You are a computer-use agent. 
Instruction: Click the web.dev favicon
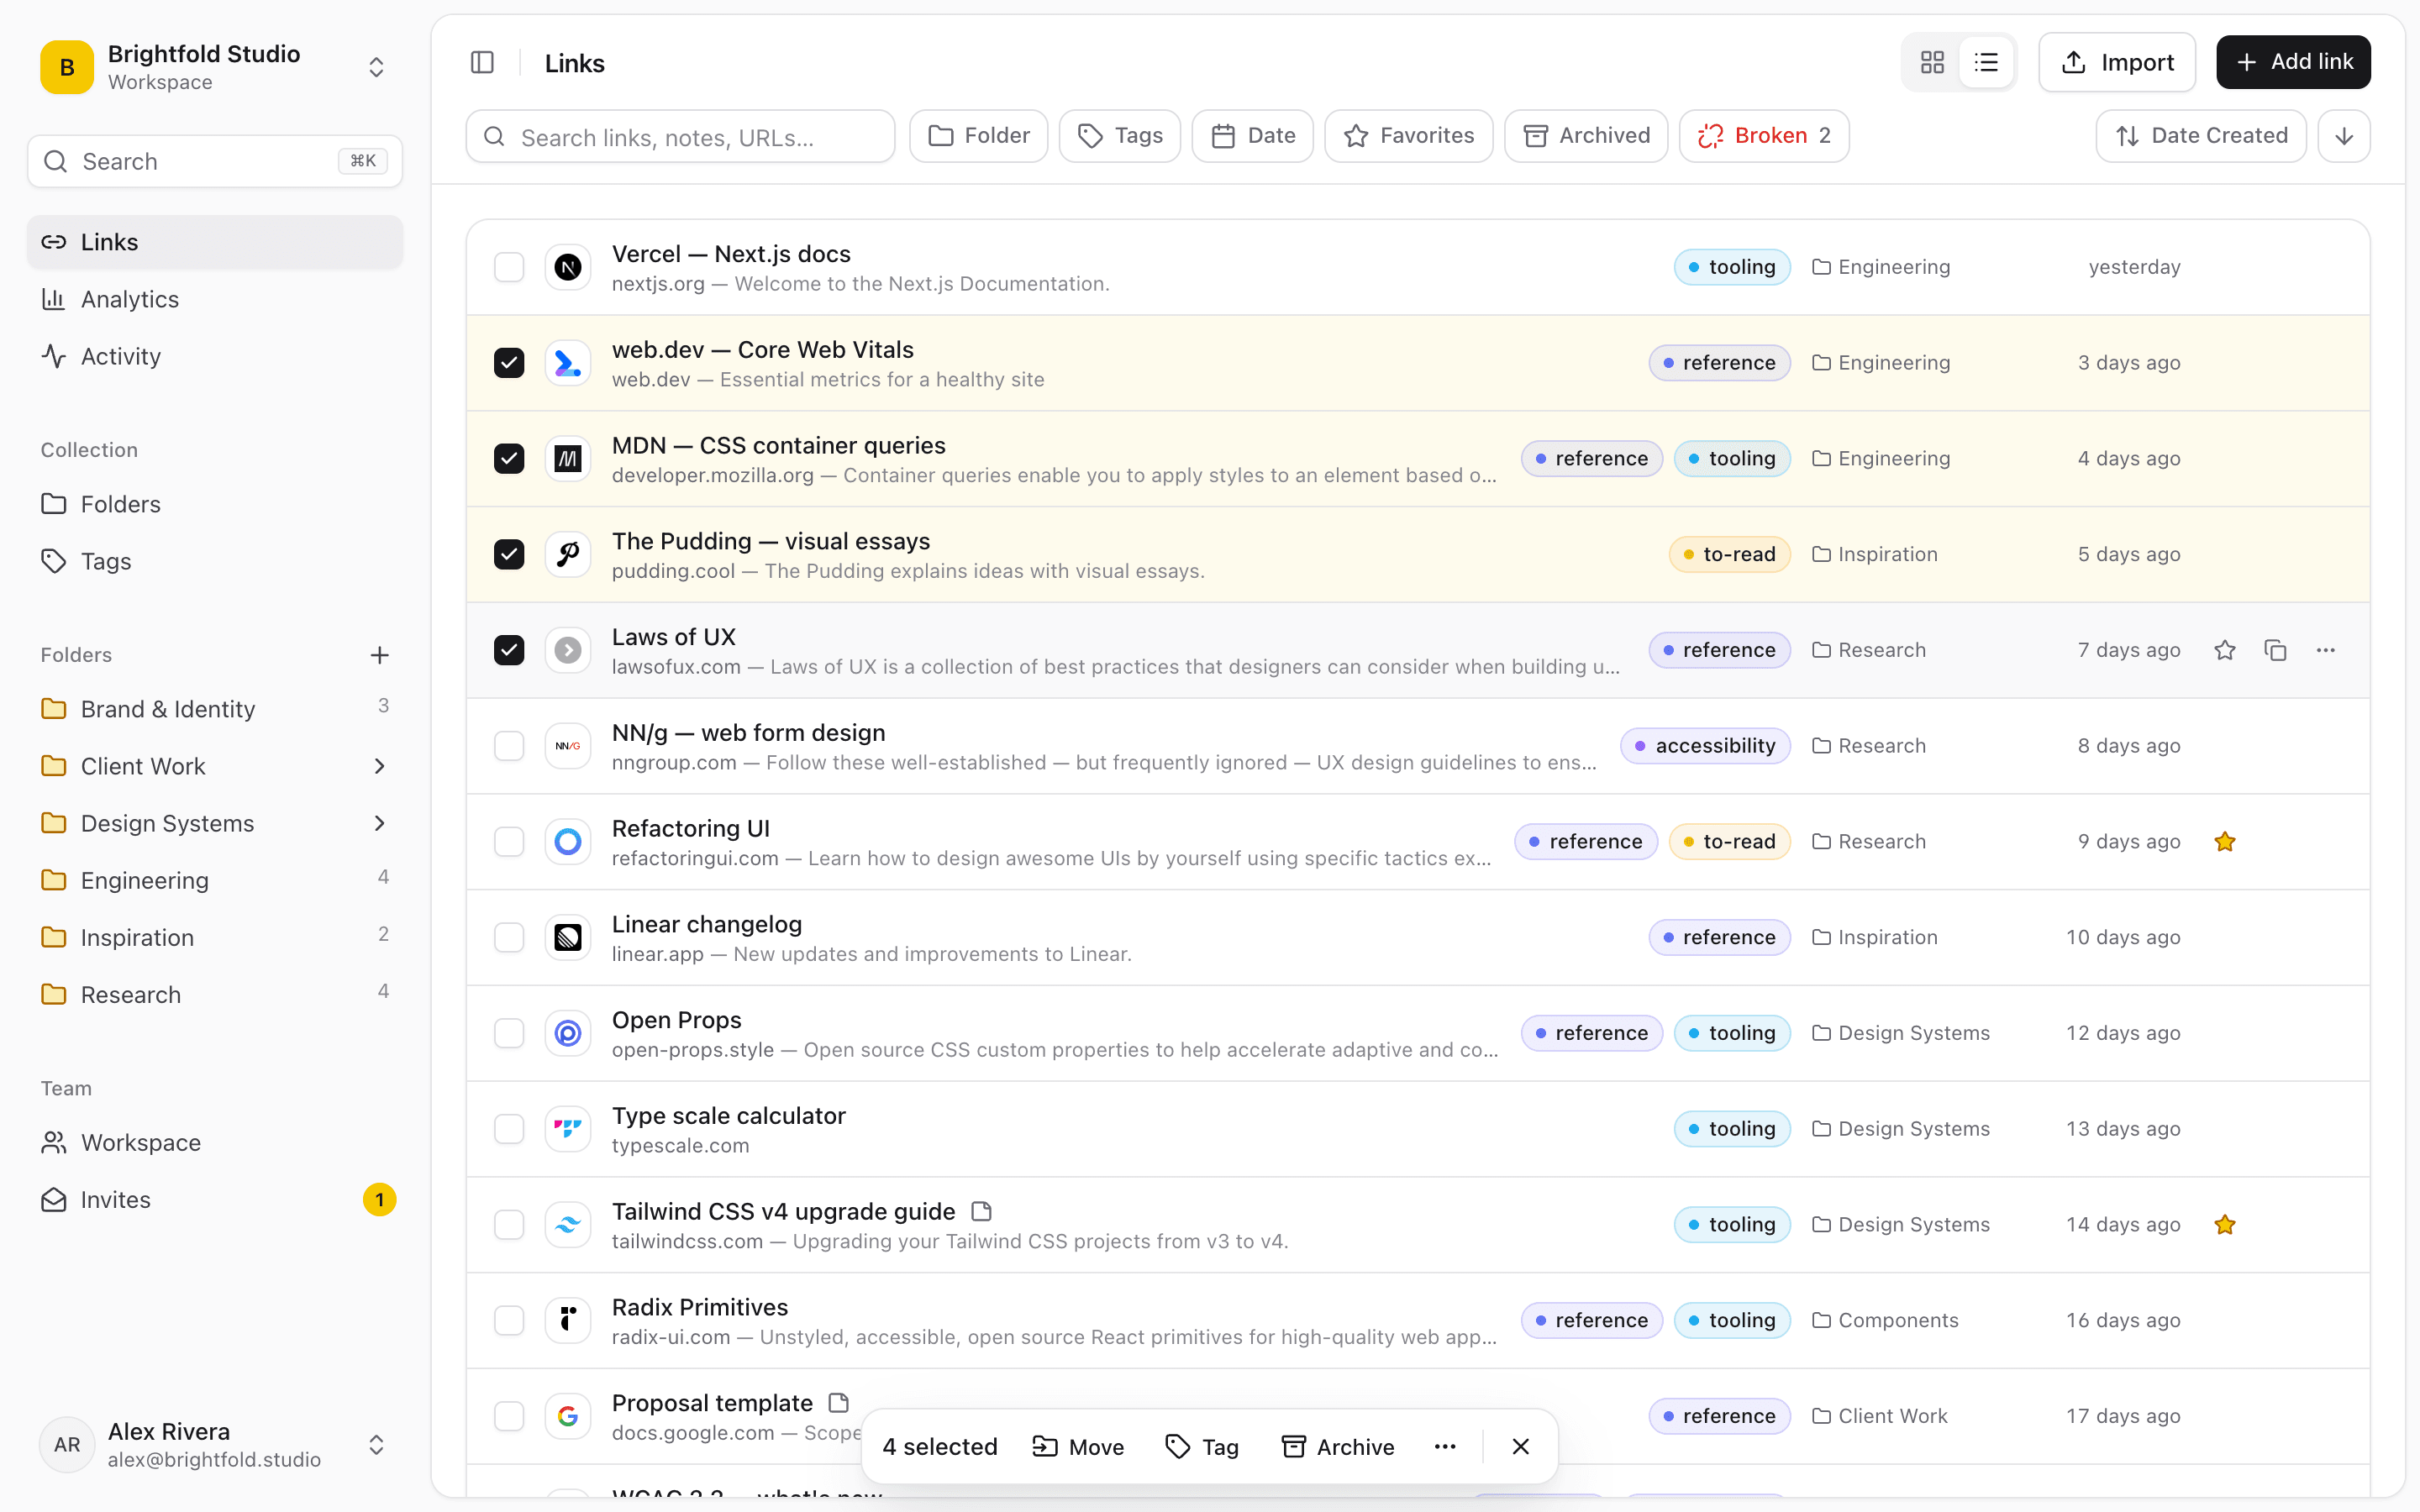coord(568,363)
